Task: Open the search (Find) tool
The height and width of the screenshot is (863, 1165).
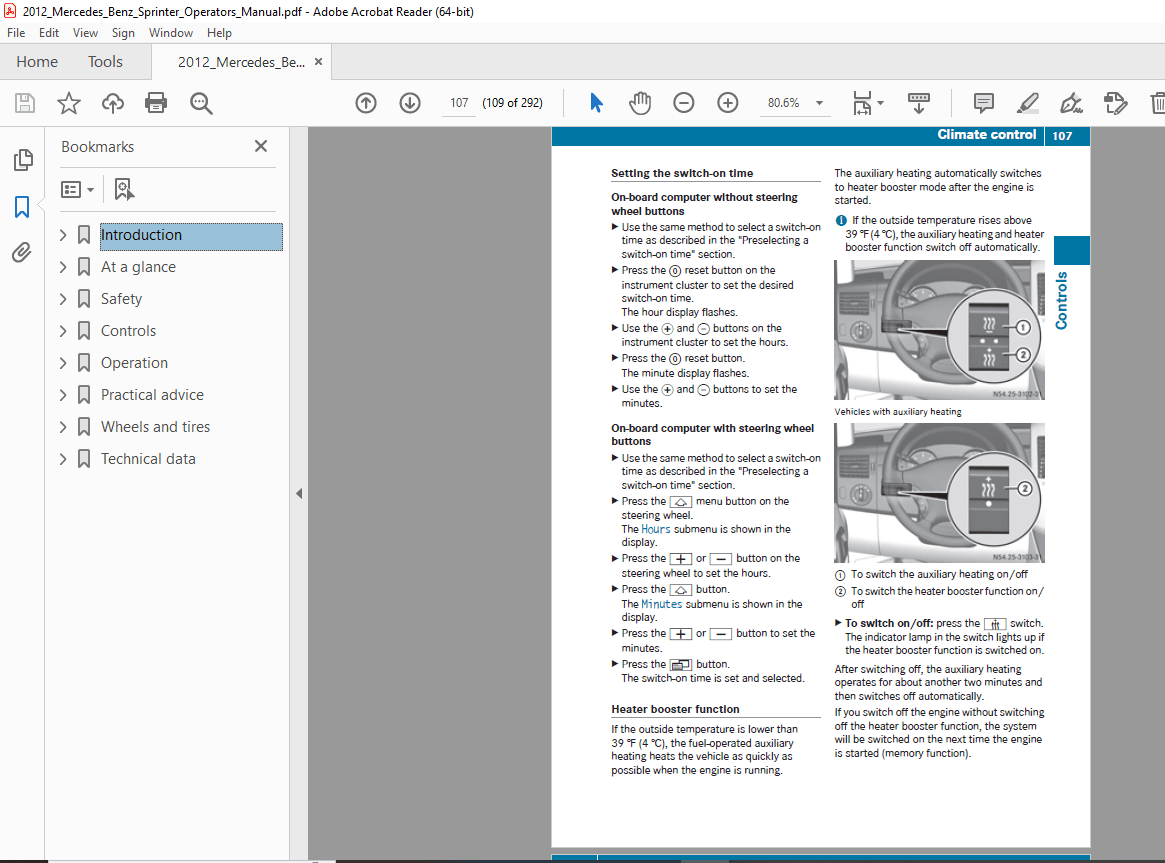Action: (x=201, y=102)
